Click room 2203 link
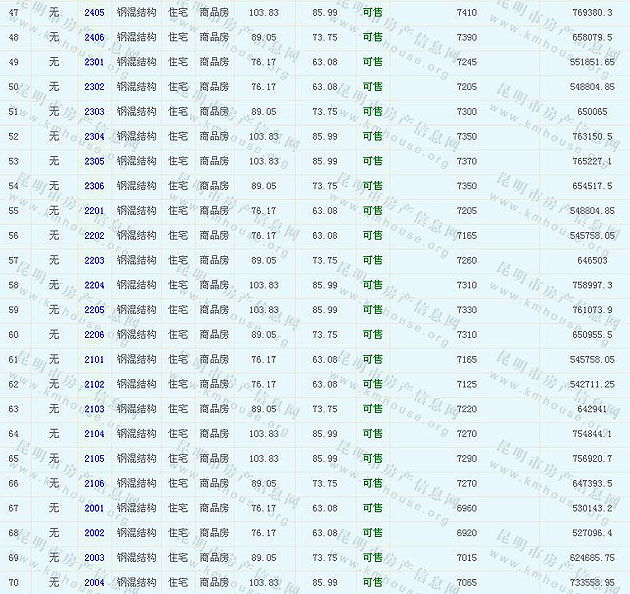This screenshot has width=630, height=594. pos(94,260)
